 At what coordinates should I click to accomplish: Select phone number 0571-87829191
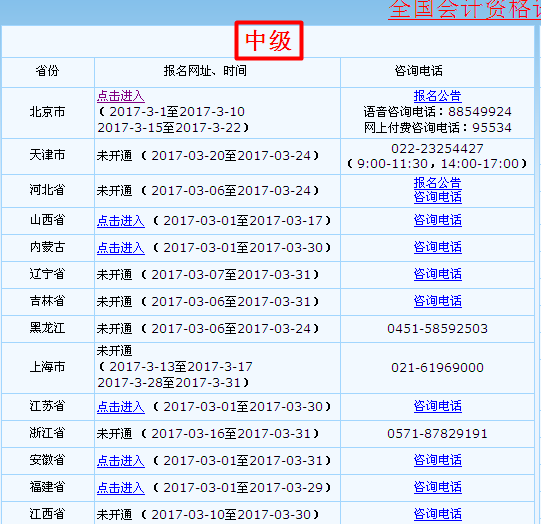pos(437,434)
